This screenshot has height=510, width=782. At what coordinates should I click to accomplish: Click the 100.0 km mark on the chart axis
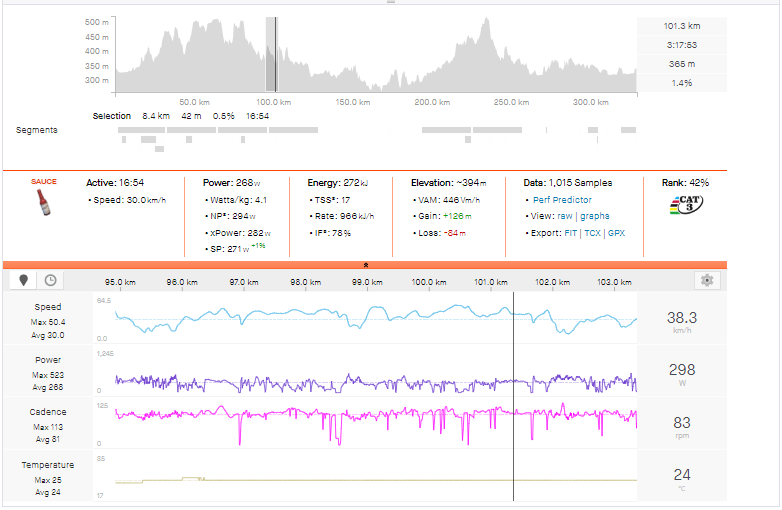(429, 283)
